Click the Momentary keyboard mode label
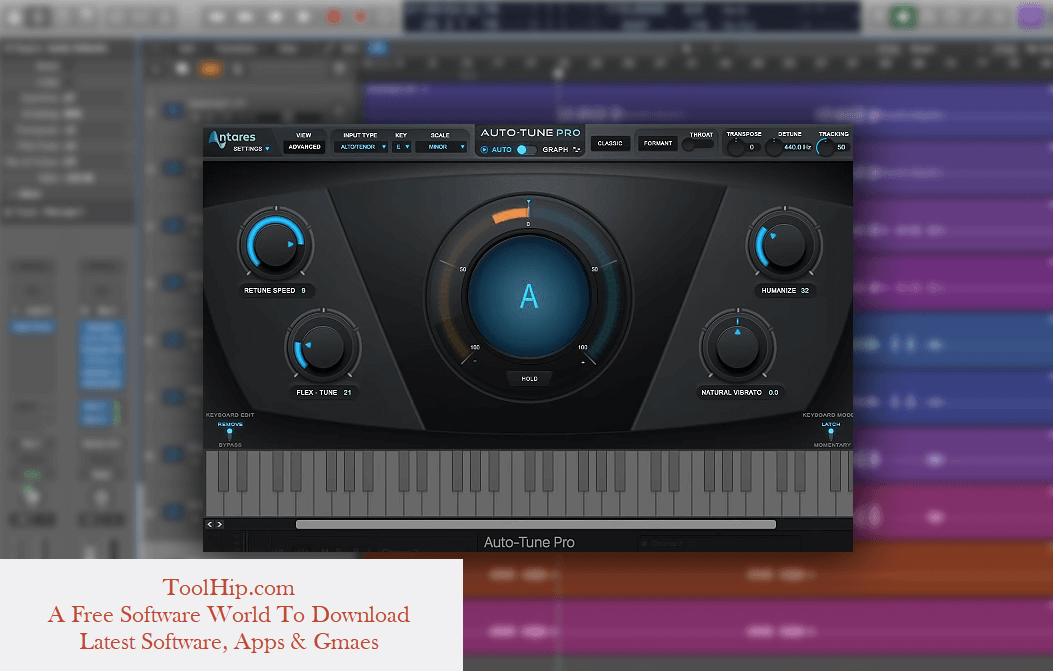The width and height of the screenshot is (1053, 671). coord(832,445)
